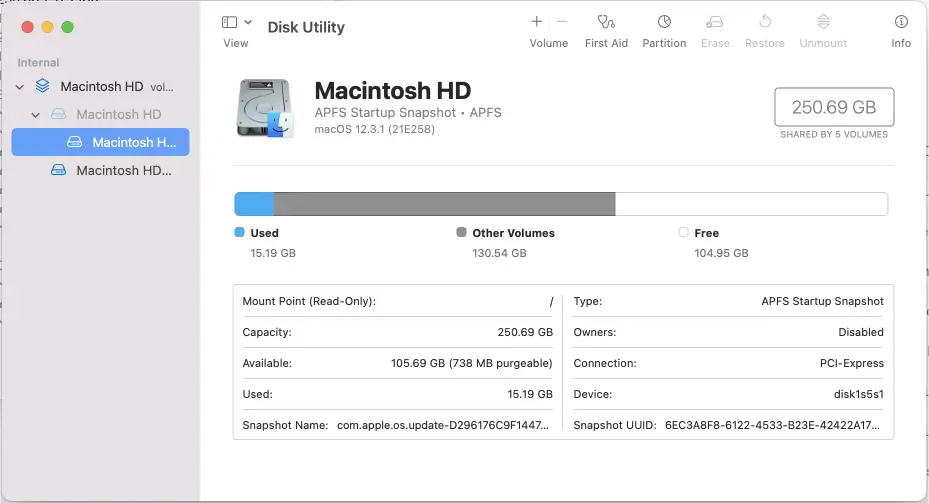
Task: Click the Restore arrow icon
Action: click(765, 22)
